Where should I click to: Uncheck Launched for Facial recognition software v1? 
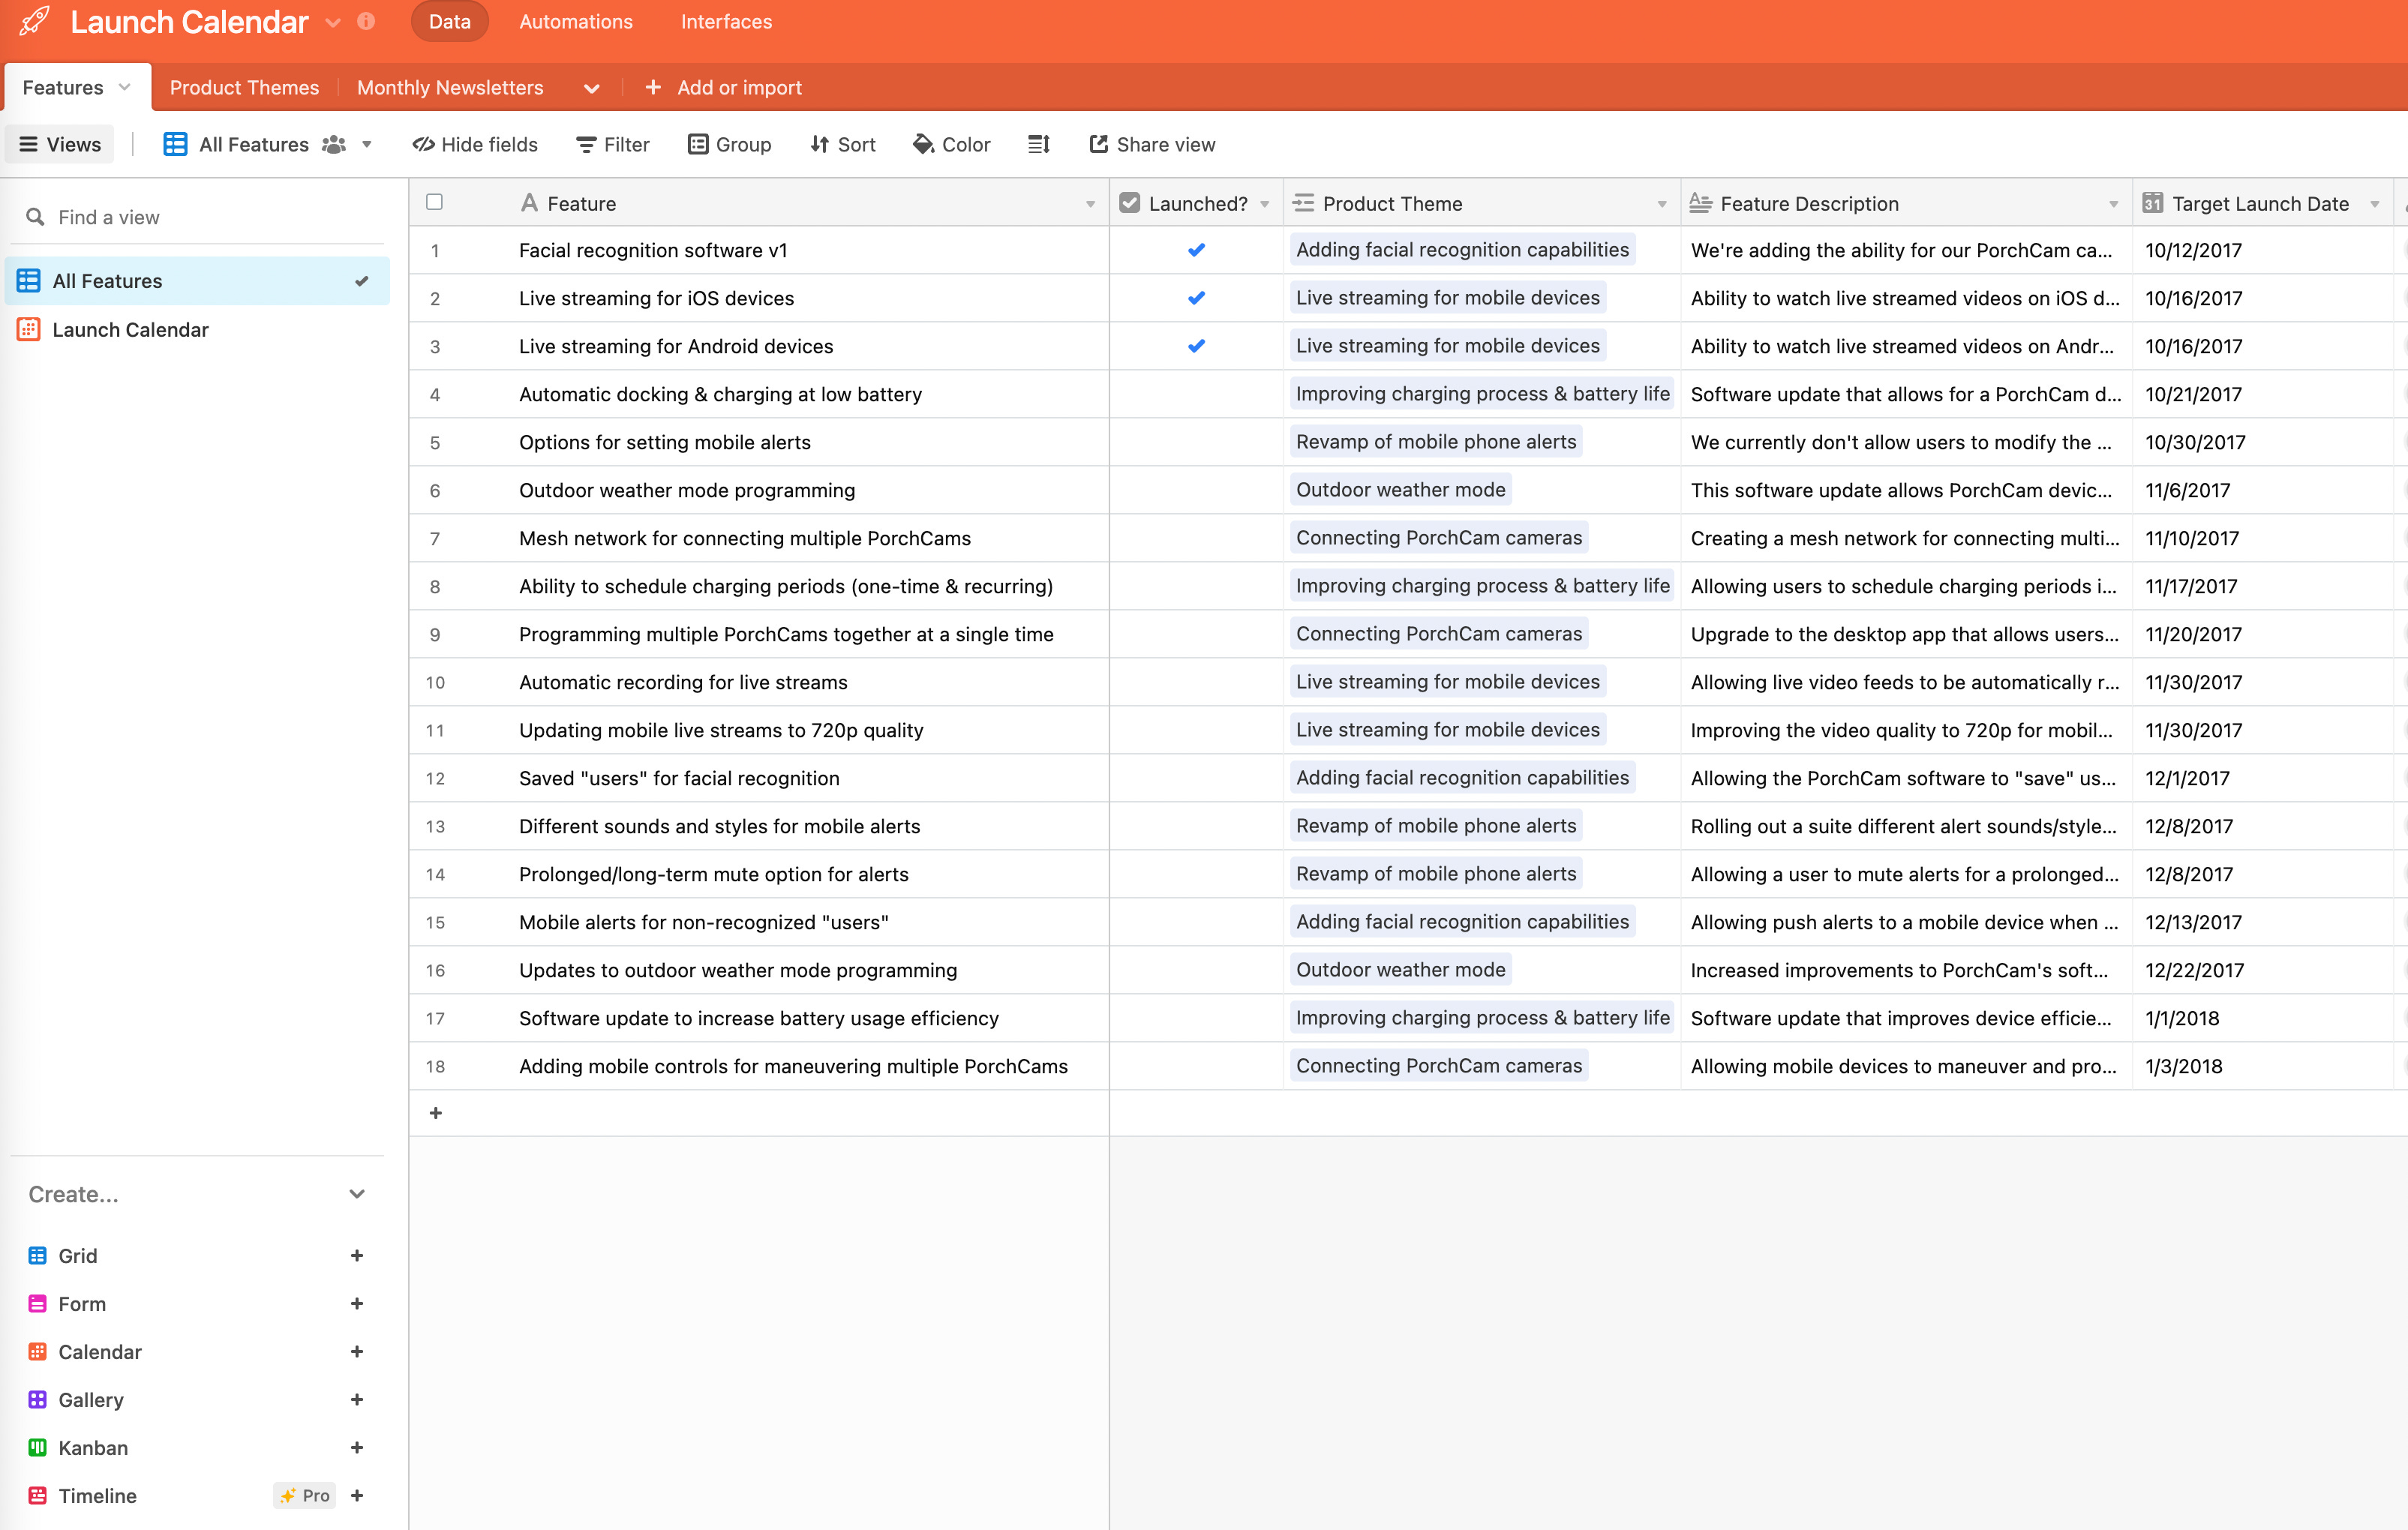click(x=1196, y=250)
